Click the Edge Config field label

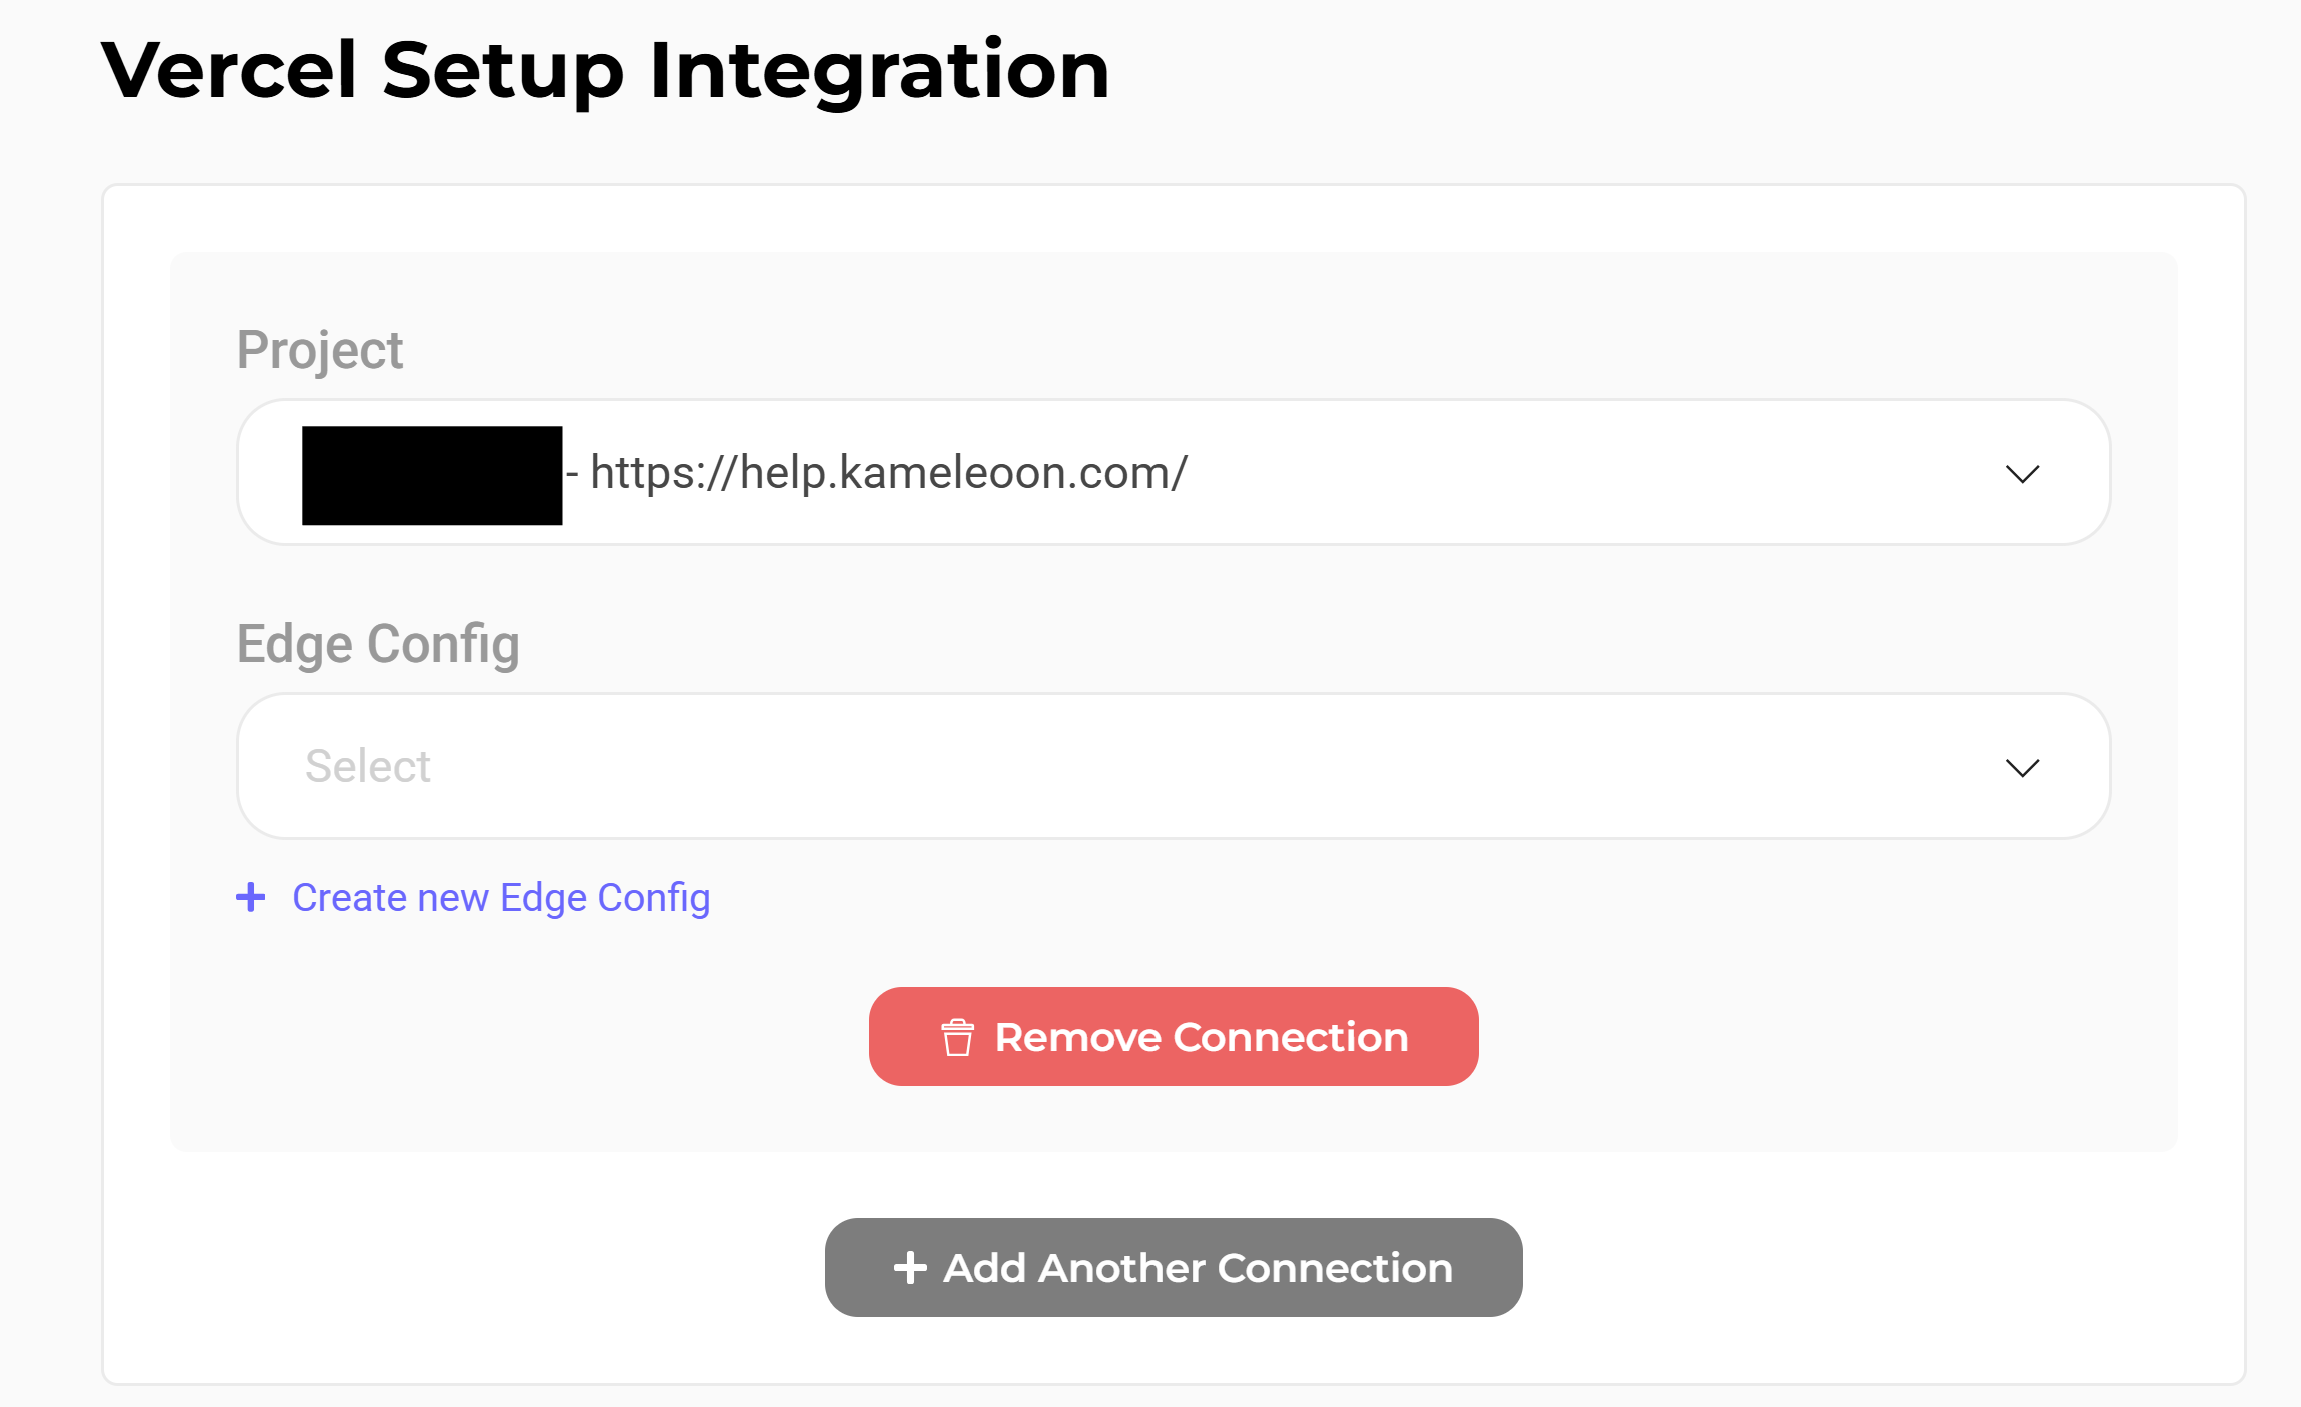pyautogui.click(x=378, y=644)
